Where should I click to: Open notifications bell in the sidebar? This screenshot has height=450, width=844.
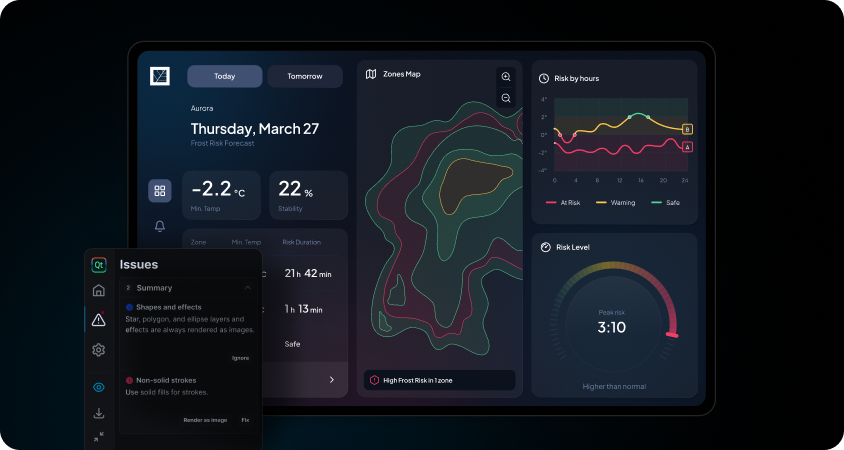160,226
